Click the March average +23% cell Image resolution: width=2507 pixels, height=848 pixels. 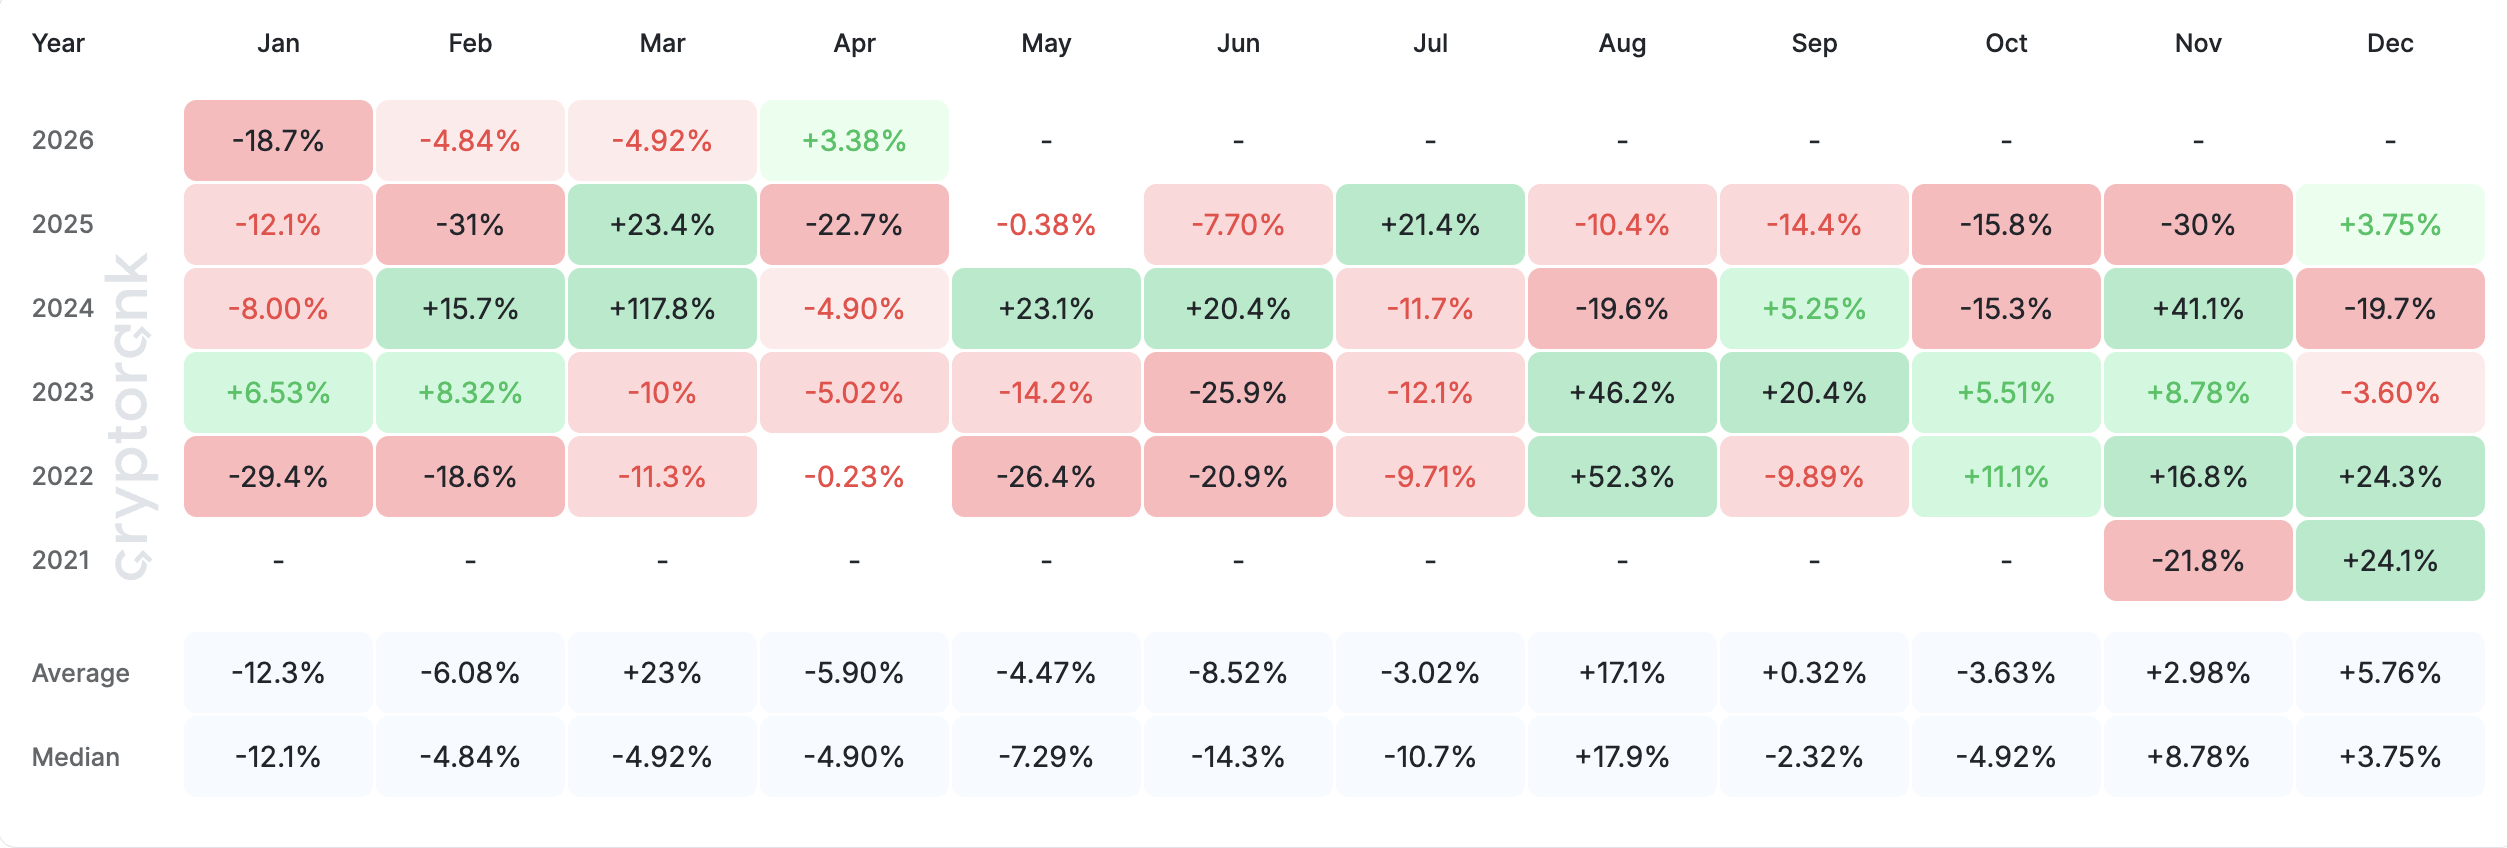click(x=662, y=673)
